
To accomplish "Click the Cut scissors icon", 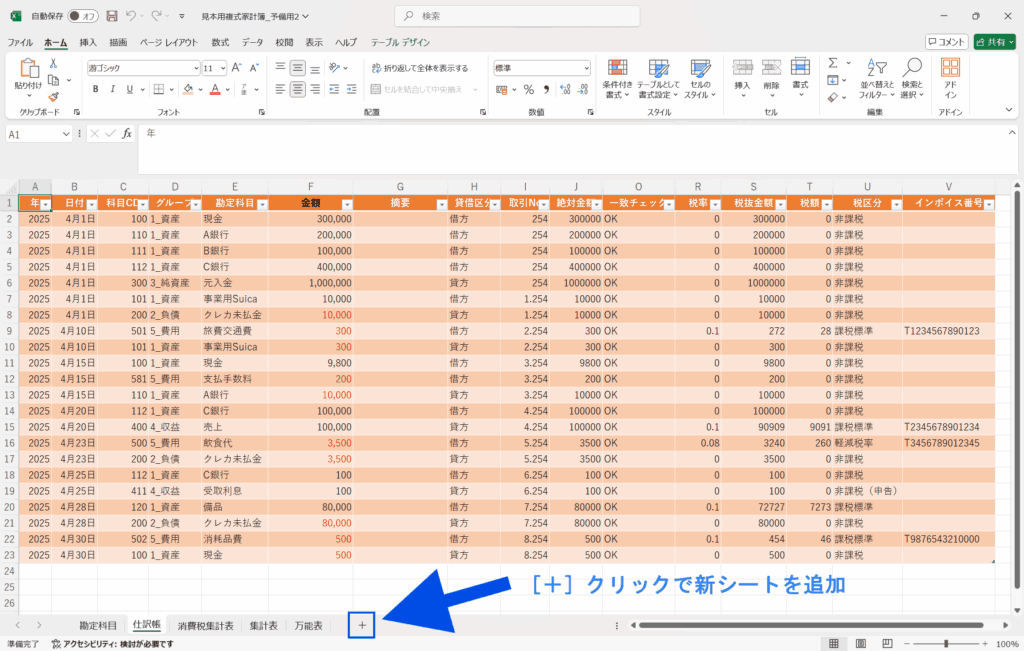I will click(54, 63).
